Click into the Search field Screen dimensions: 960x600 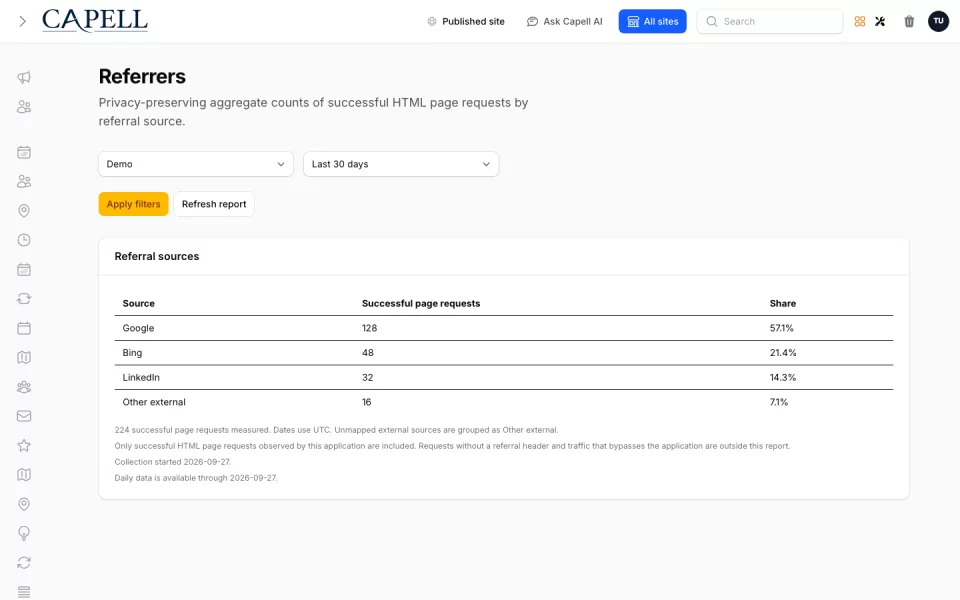click(770, 21)
